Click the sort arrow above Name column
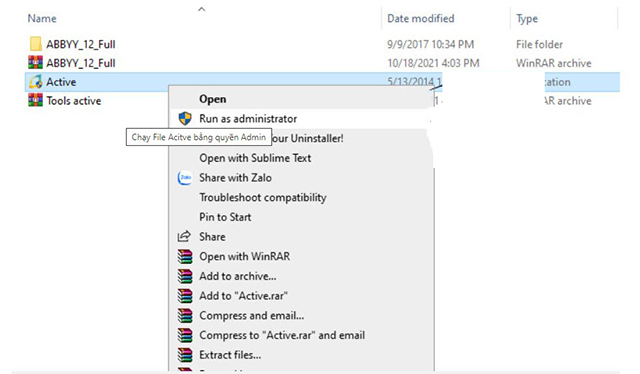The width and height of the screenshot is (640, 374). click(x=202, y=9)
